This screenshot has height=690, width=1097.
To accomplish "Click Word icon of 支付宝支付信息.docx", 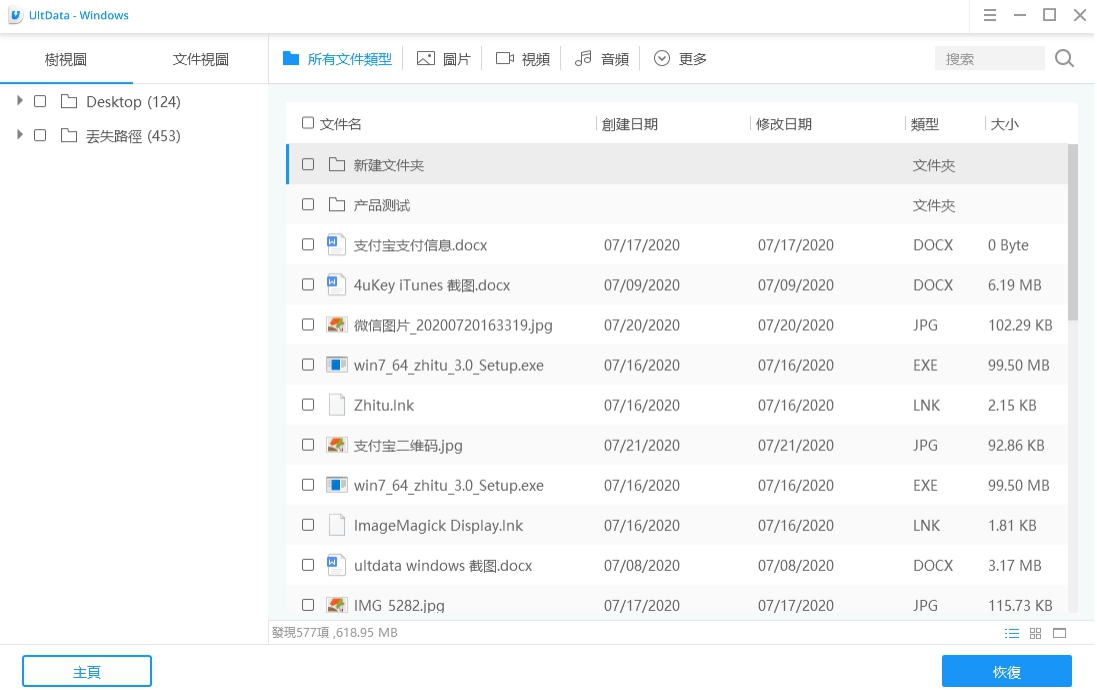I will point(337,244).
